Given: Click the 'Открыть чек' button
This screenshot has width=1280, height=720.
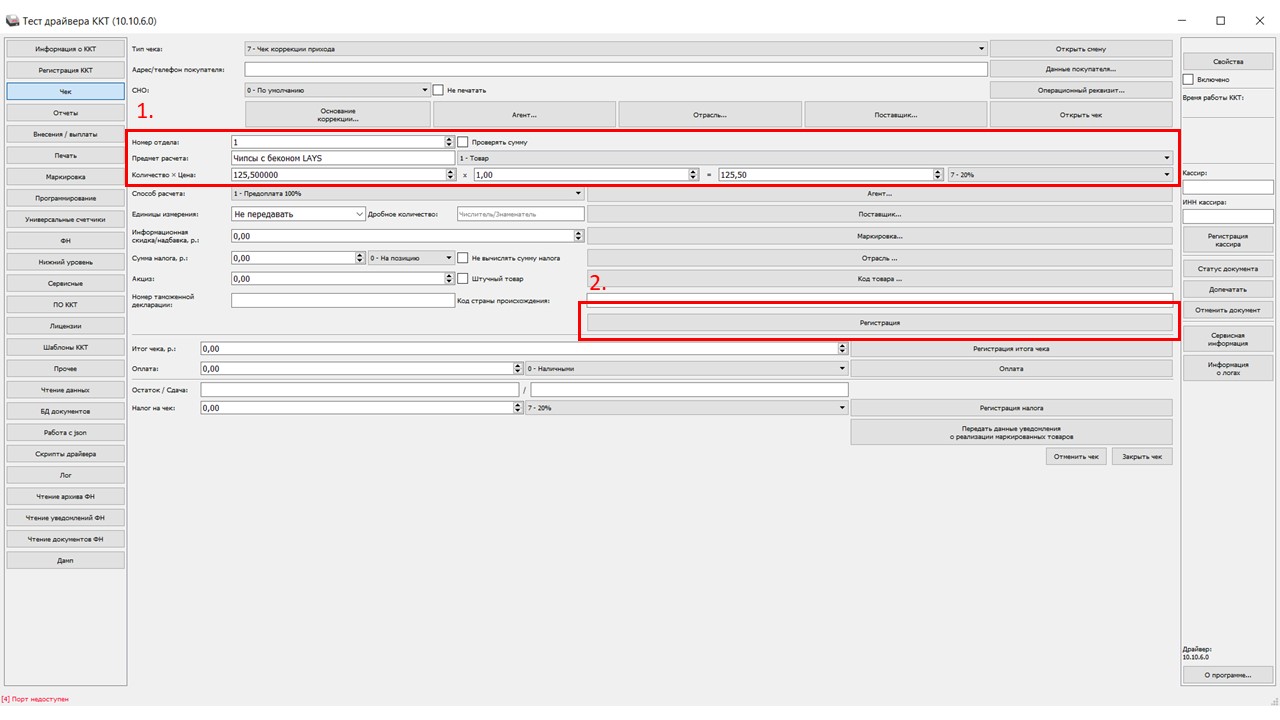Looking at the screenshot, I should click(1080, 115).
